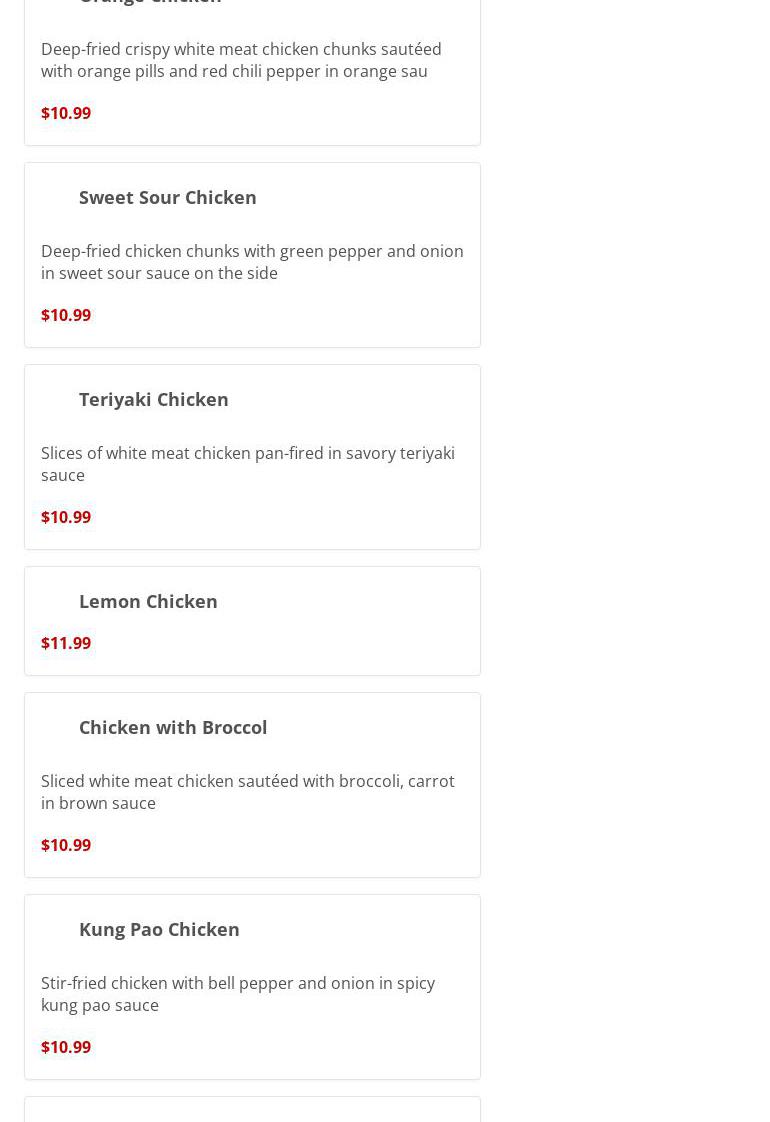Click the Sweet Sour Chicken description text
The image size is (770, 1122).
[251, 262]
